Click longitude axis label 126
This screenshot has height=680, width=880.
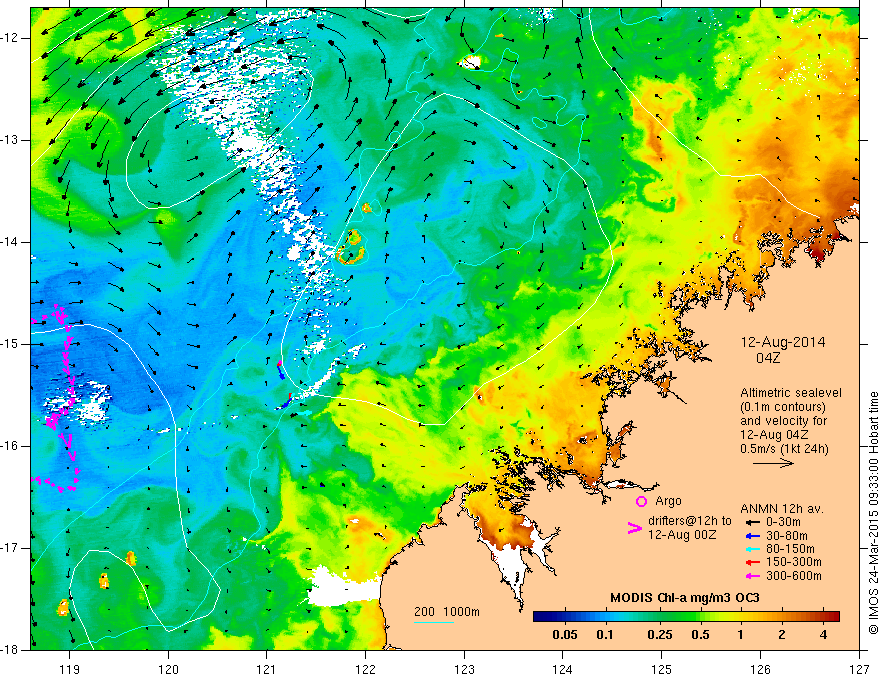click(760, 669)
